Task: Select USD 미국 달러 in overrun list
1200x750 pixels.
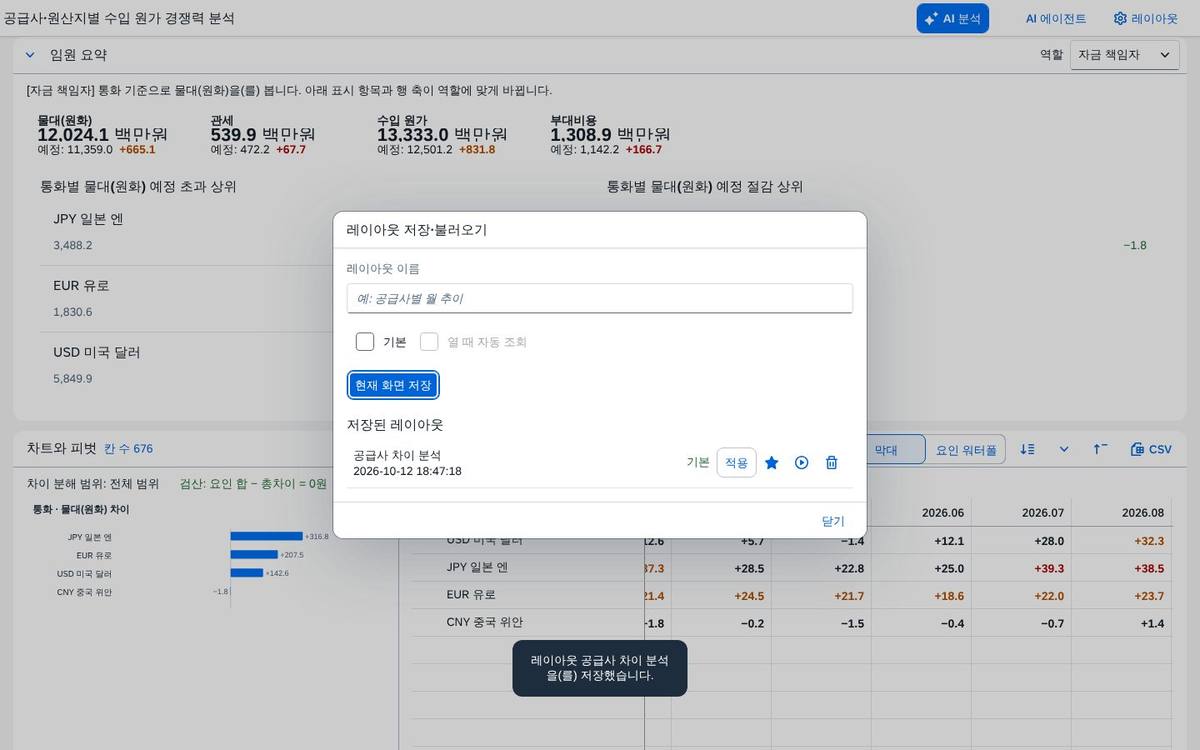Action: point(96,352)
